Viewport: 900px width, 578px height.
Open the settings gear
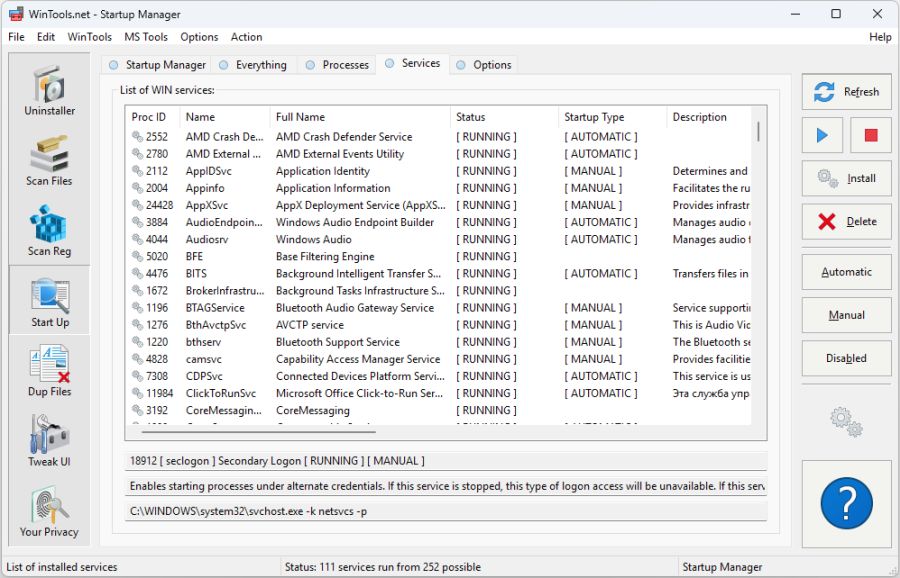click(846, 421)
